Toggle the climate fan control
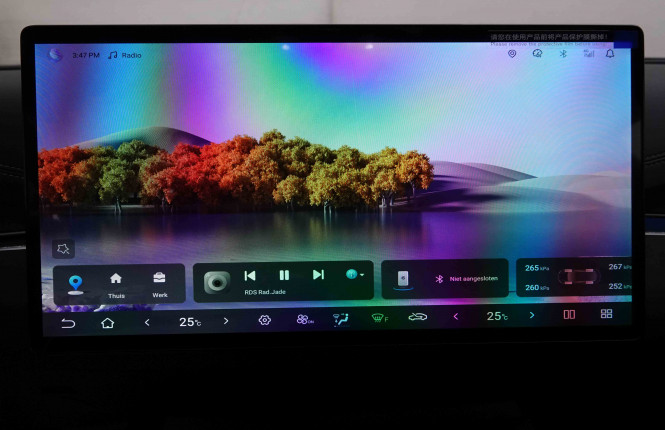 point(303,320)
